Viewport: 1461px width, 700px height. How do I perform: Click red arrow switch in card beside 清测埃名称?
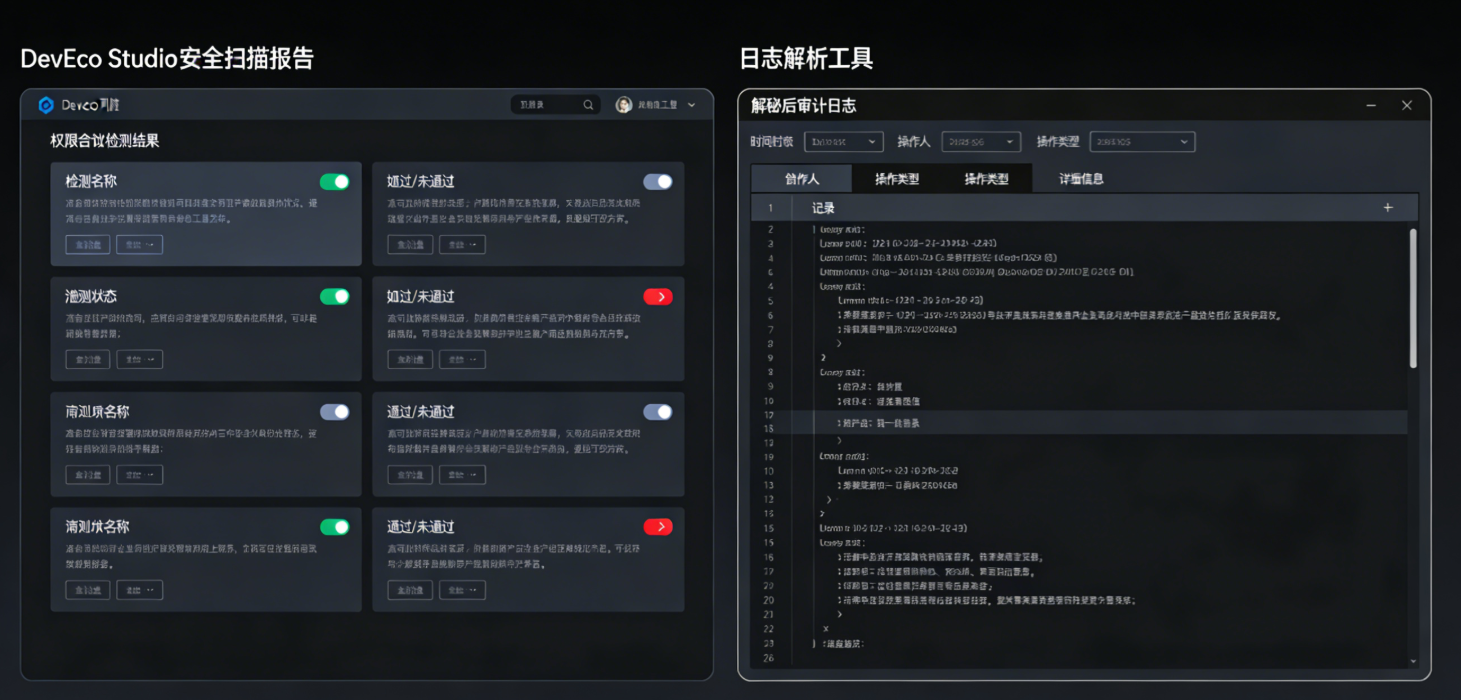(658, 527)
